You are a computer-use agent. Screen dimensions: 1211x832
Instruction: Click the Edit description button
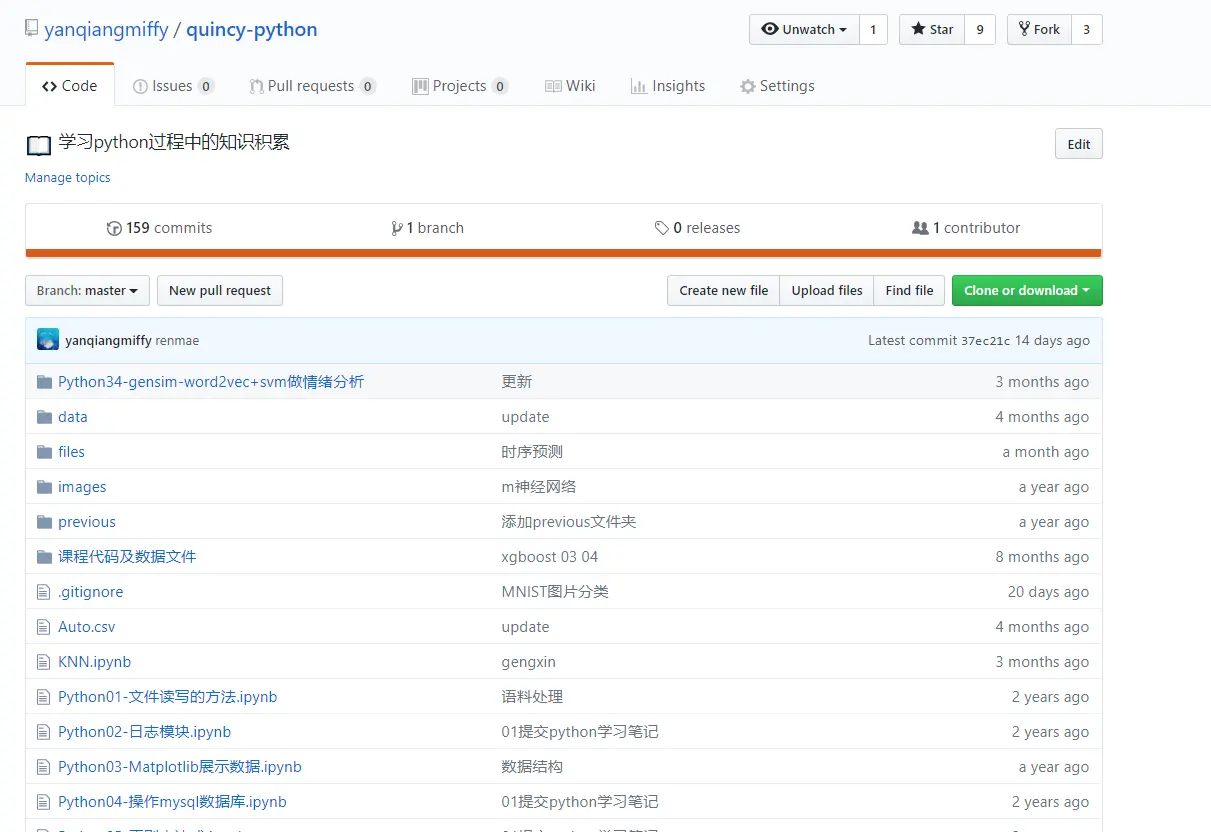coord(1079,144)
